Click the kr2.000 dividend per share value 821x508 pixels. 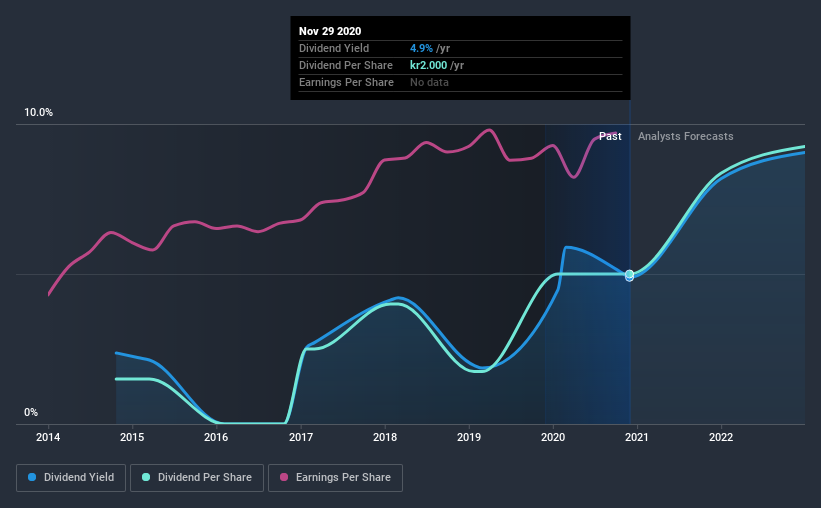click(x=428, y=65)
